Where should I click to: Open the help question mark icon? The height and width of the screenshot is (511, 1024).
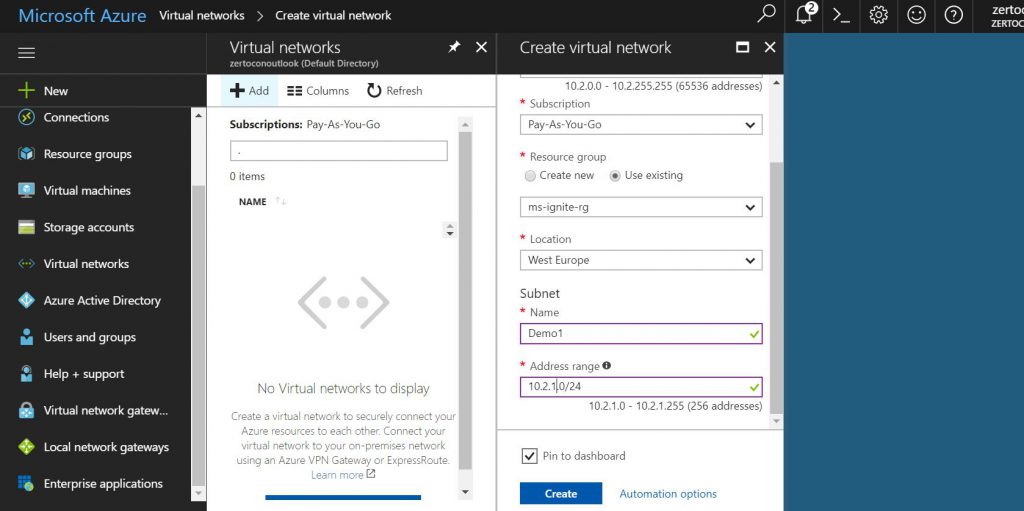click(x=953, y=15)
